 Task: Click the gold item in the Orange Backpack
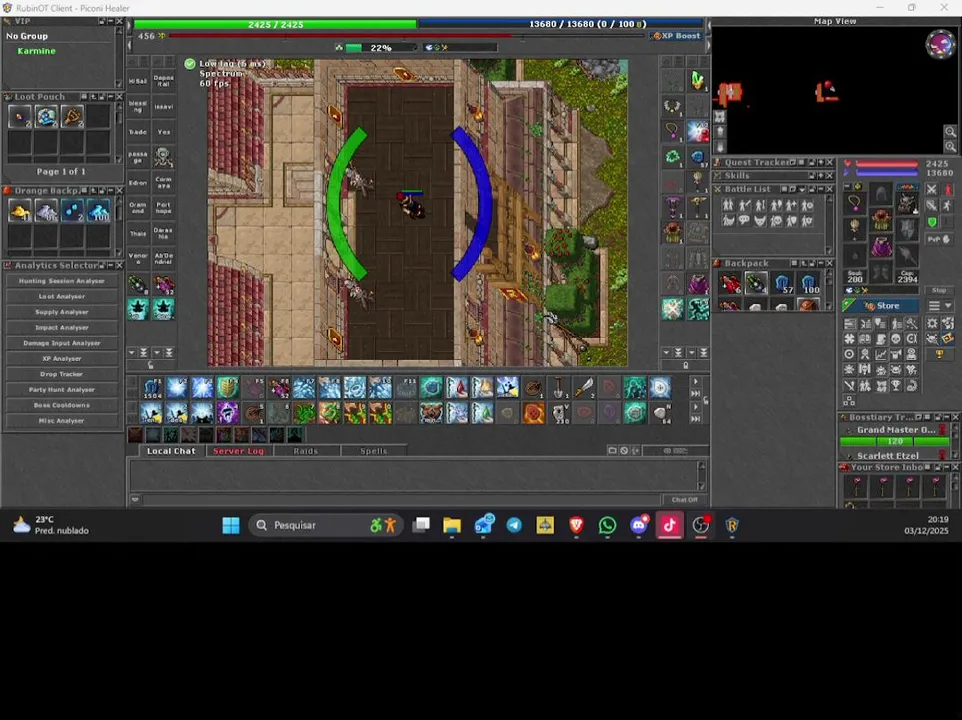pos(20,210)
